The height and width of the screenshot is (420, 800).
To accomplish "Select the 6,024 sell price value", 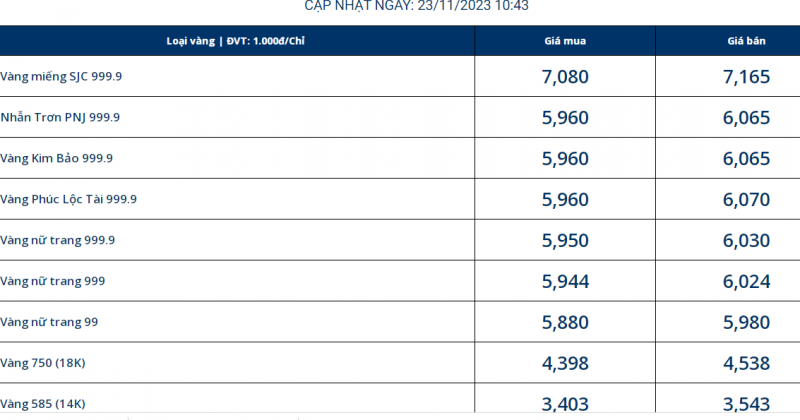I will (x=746, y=281).
